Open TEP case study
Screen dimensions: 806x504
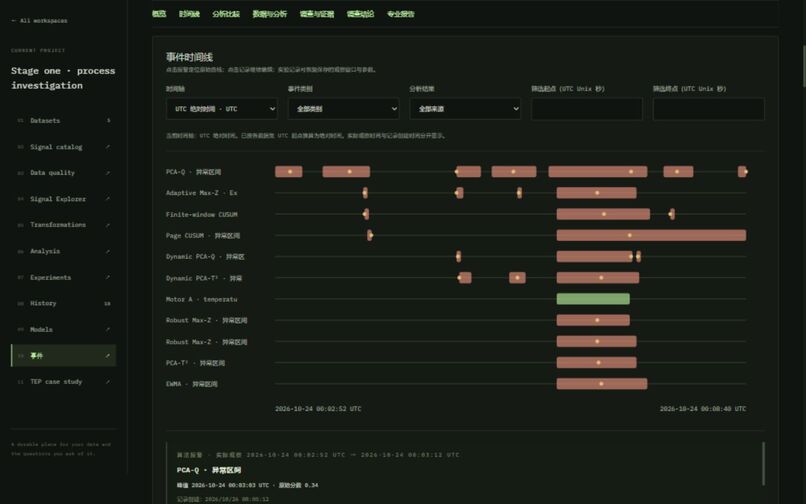tap(64, 382)
